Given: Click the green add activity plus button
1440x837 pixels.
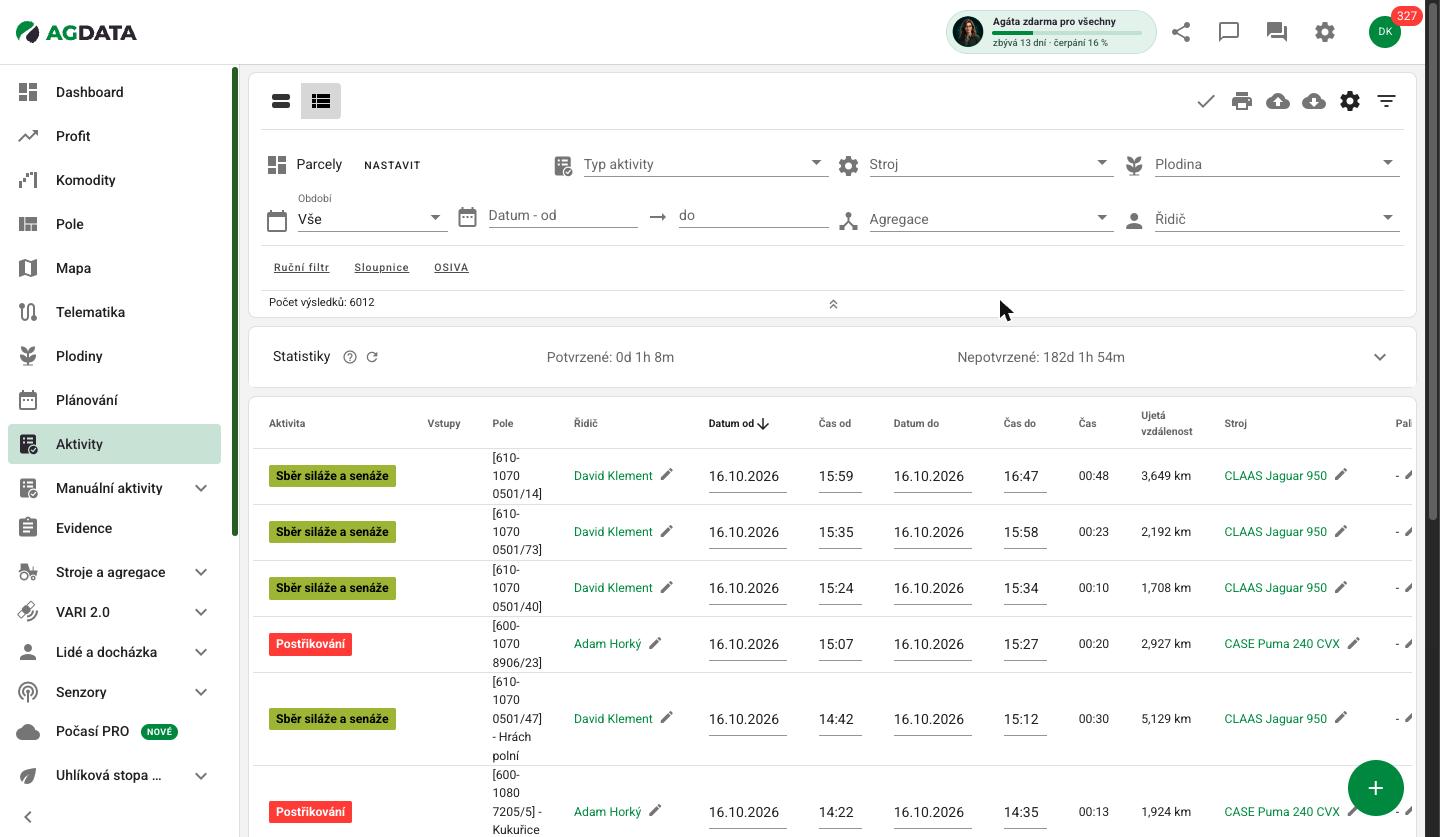Looking at the screenshot, I should pyautogui.click(x=1376, y=788).
